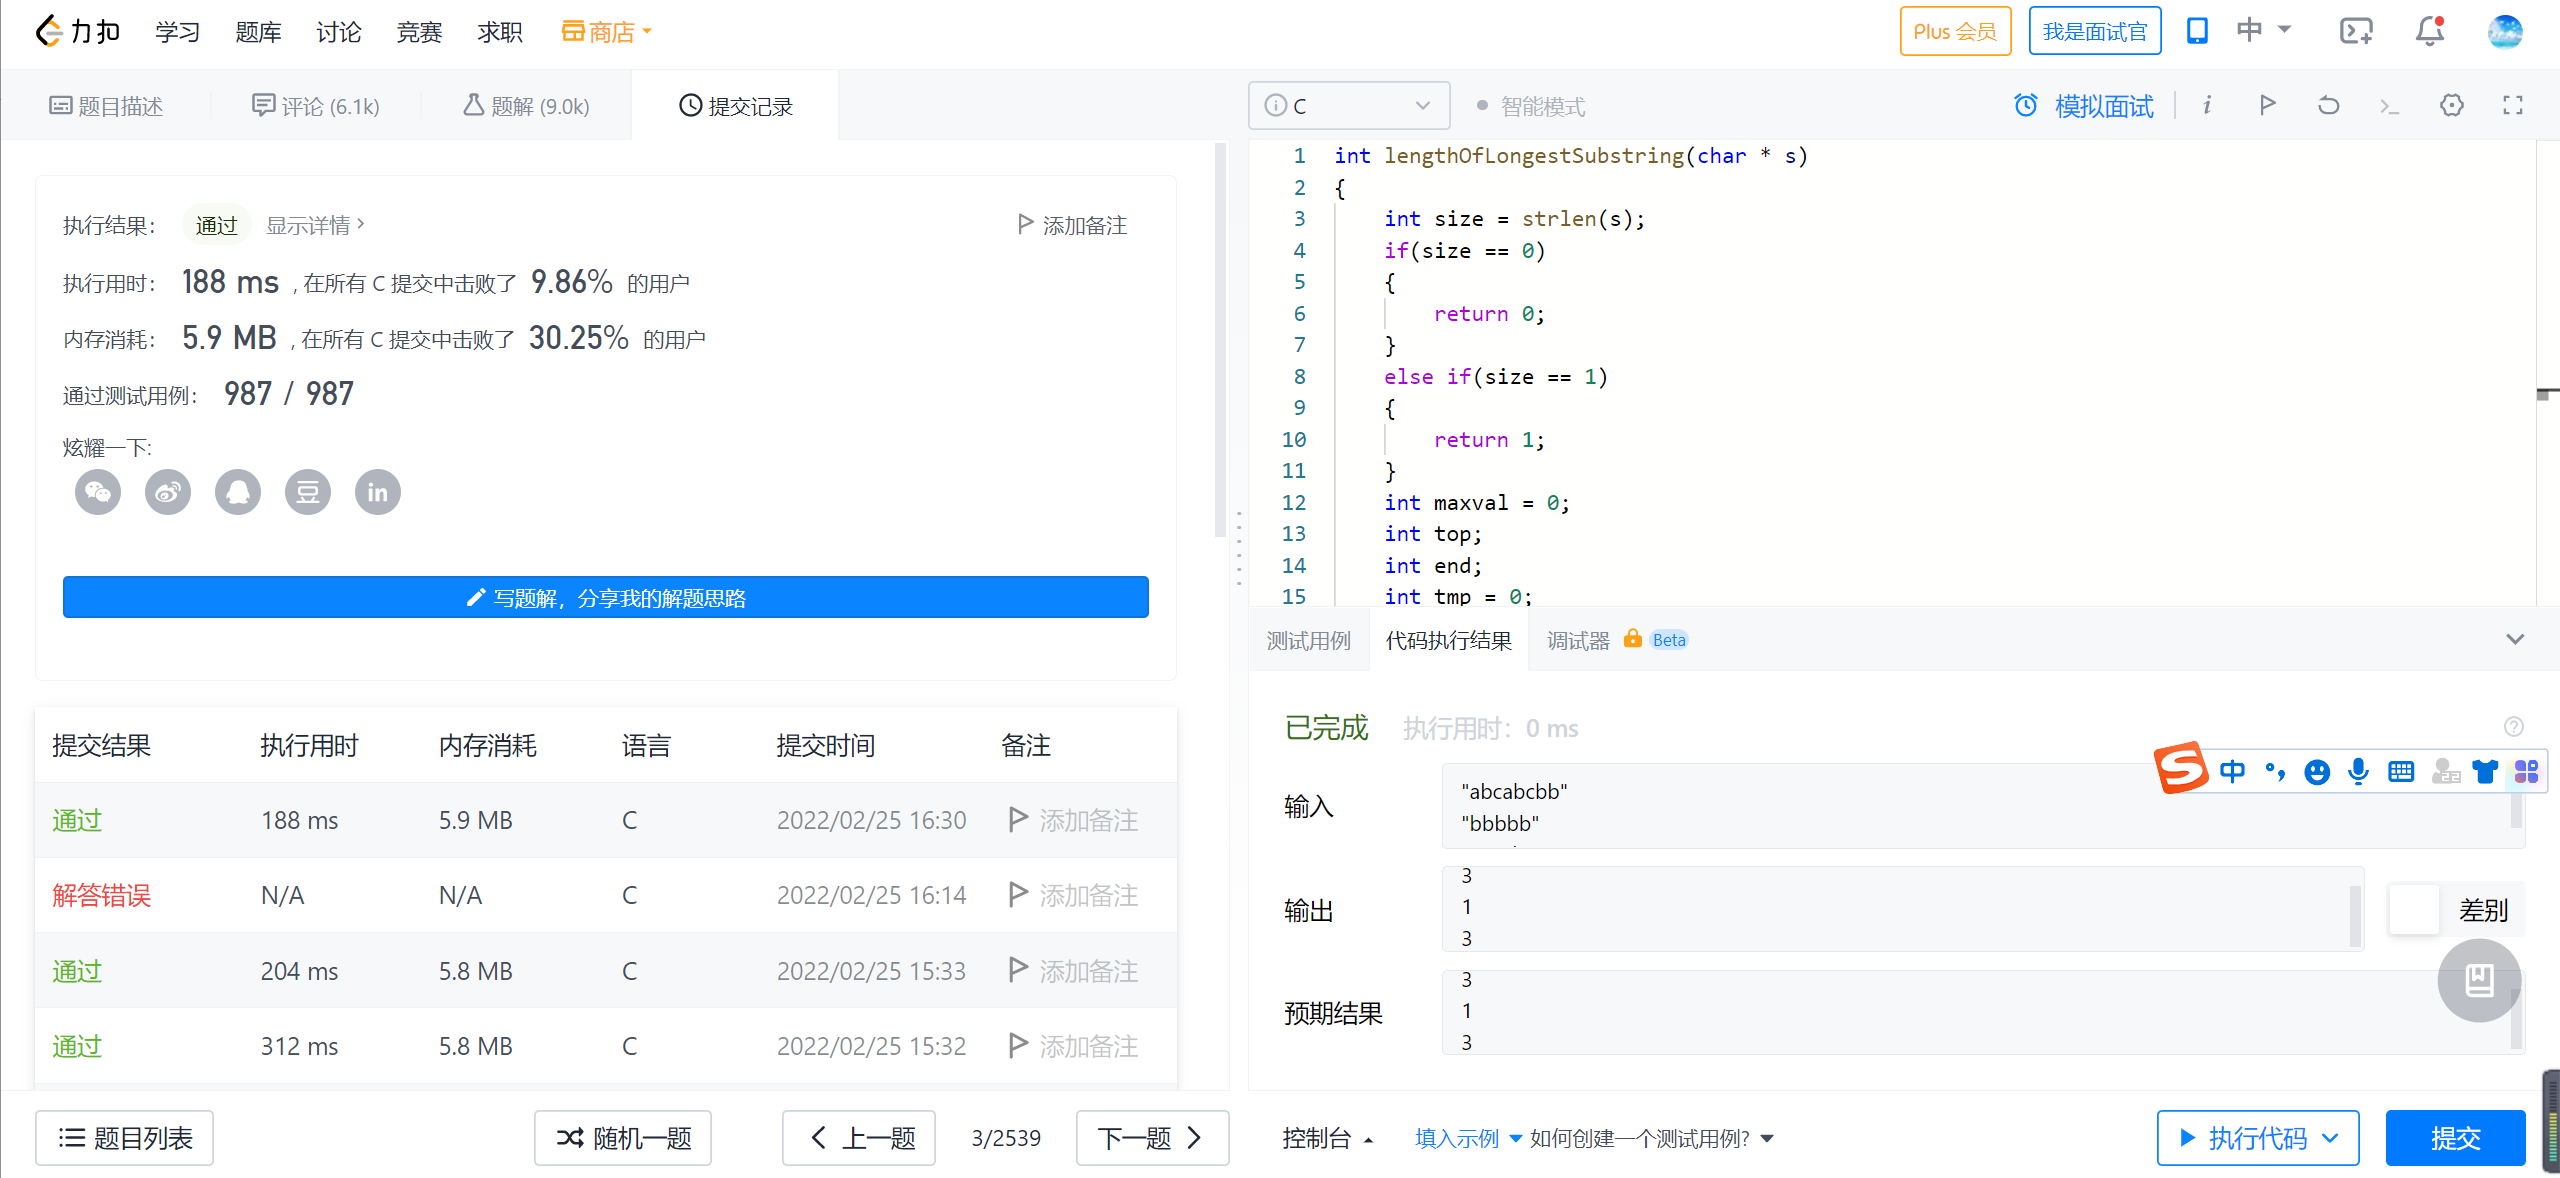This screenshot has height=1178, width=2560.
Task: Enter fullscreen editor mode
Action: coord(2512,106)
